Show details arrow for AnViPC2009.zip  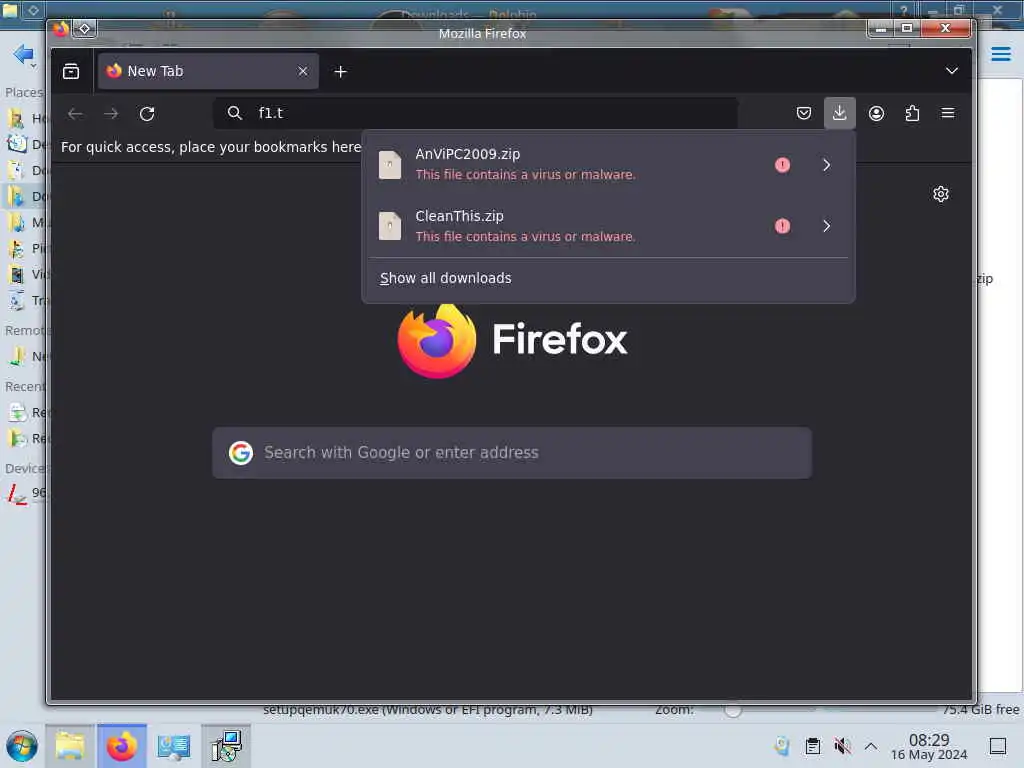click(826, 165)
